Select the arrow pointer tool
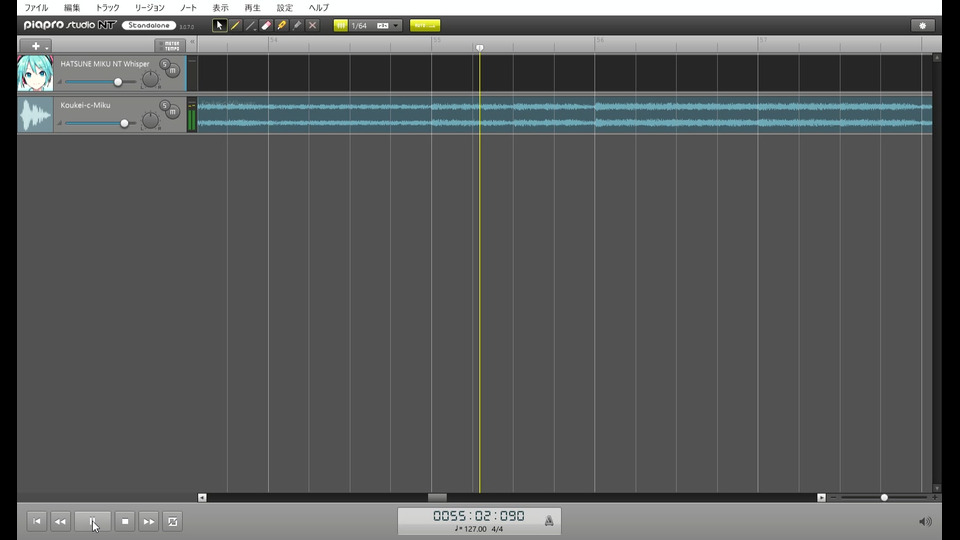 pos(219,25)
